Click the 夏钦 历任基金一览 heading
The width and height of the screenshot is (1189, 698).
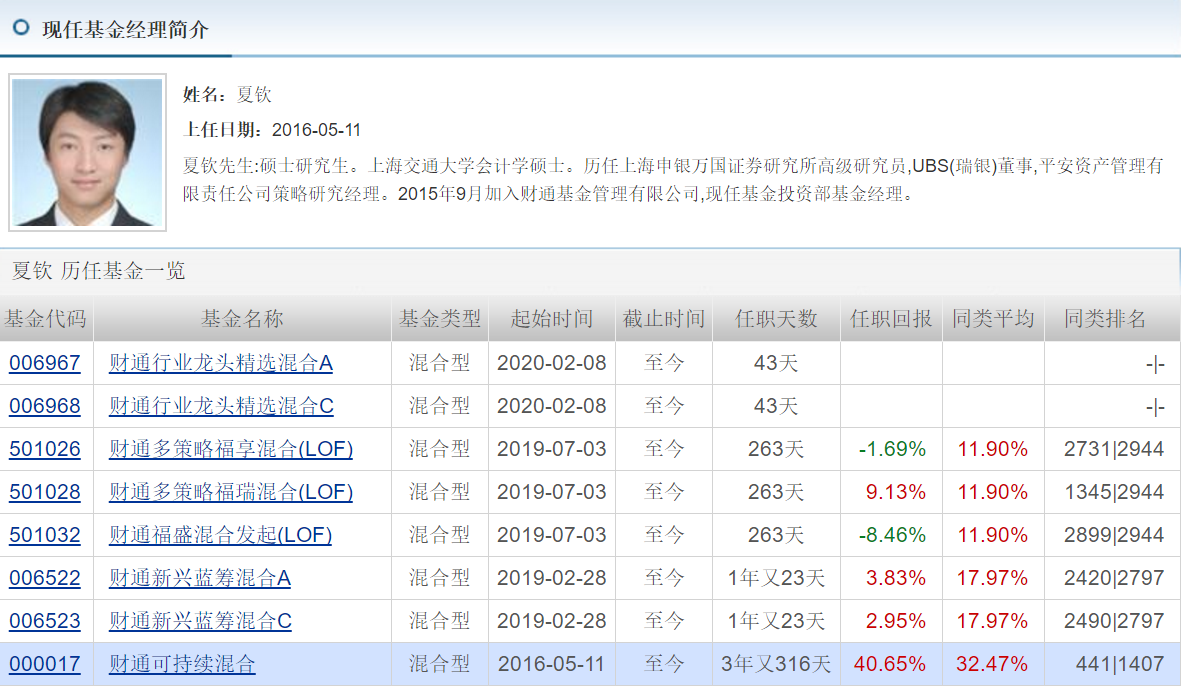(99, 271)
